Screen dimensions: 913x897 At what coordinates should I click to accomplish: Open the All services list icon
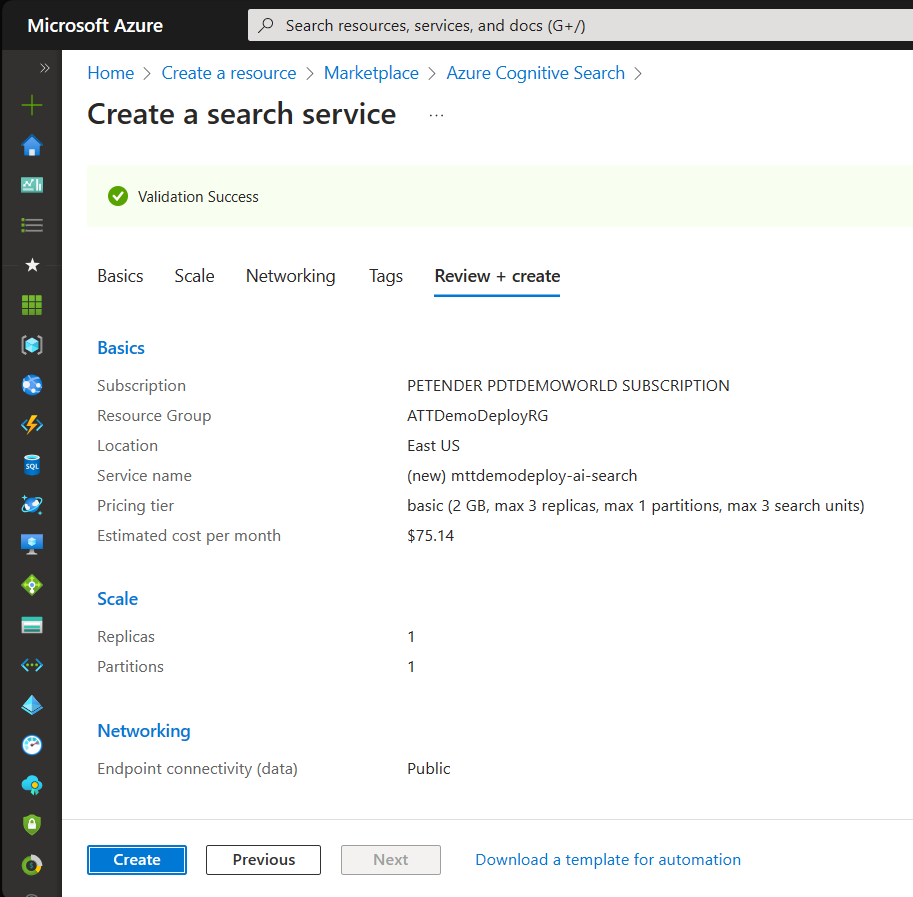point(32,225)
